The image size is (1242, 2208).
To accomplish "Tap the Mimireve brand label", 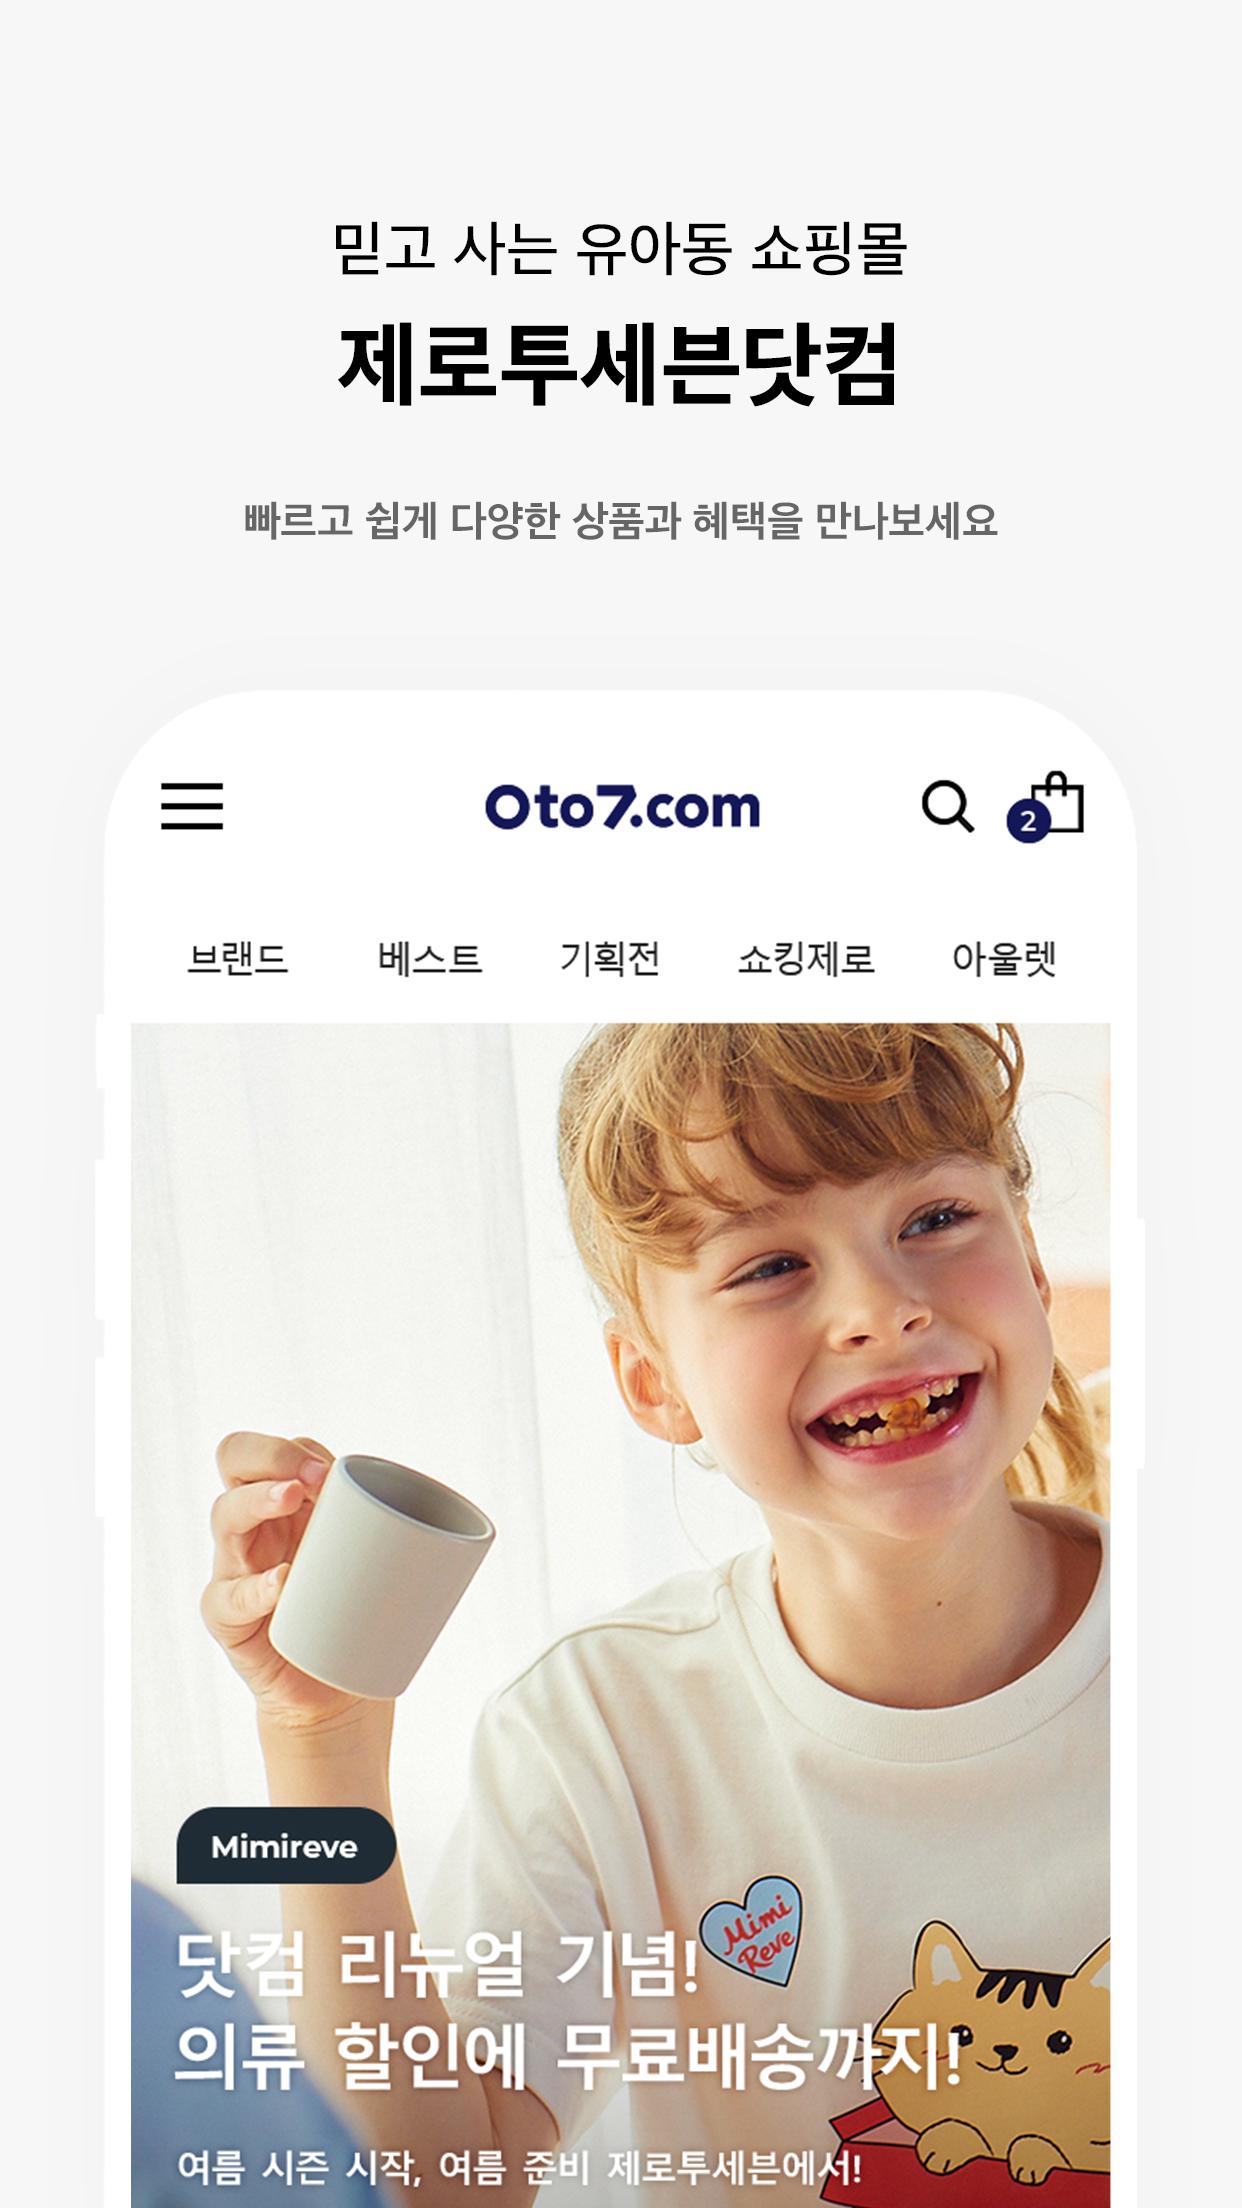I will (286, 1845).
